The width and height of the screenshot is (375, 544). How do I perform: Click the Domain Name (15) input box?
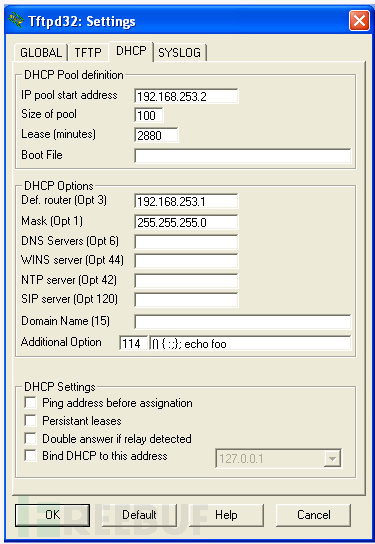pyautogui.click(x=242, y=322)
